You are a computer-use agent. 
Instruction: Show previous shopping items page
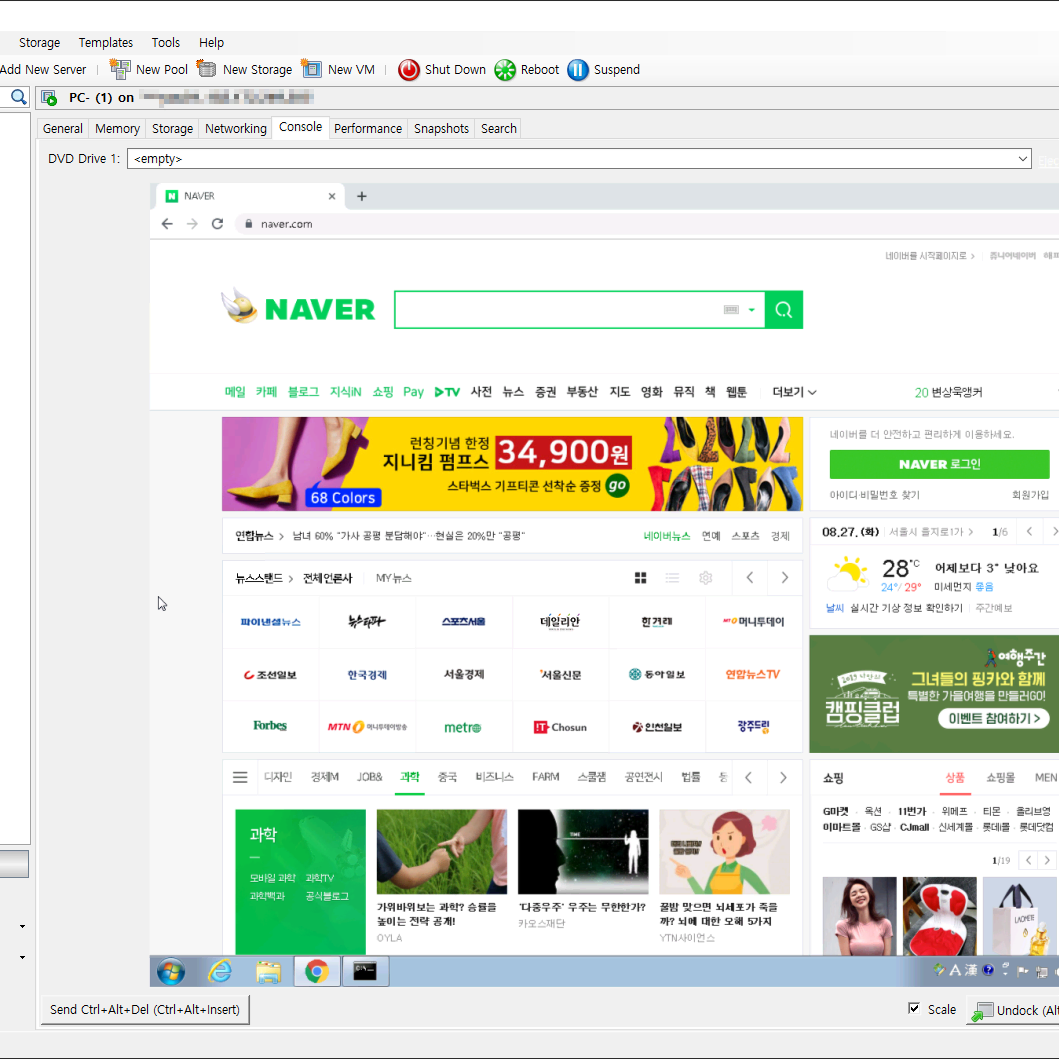(1029, 860)
